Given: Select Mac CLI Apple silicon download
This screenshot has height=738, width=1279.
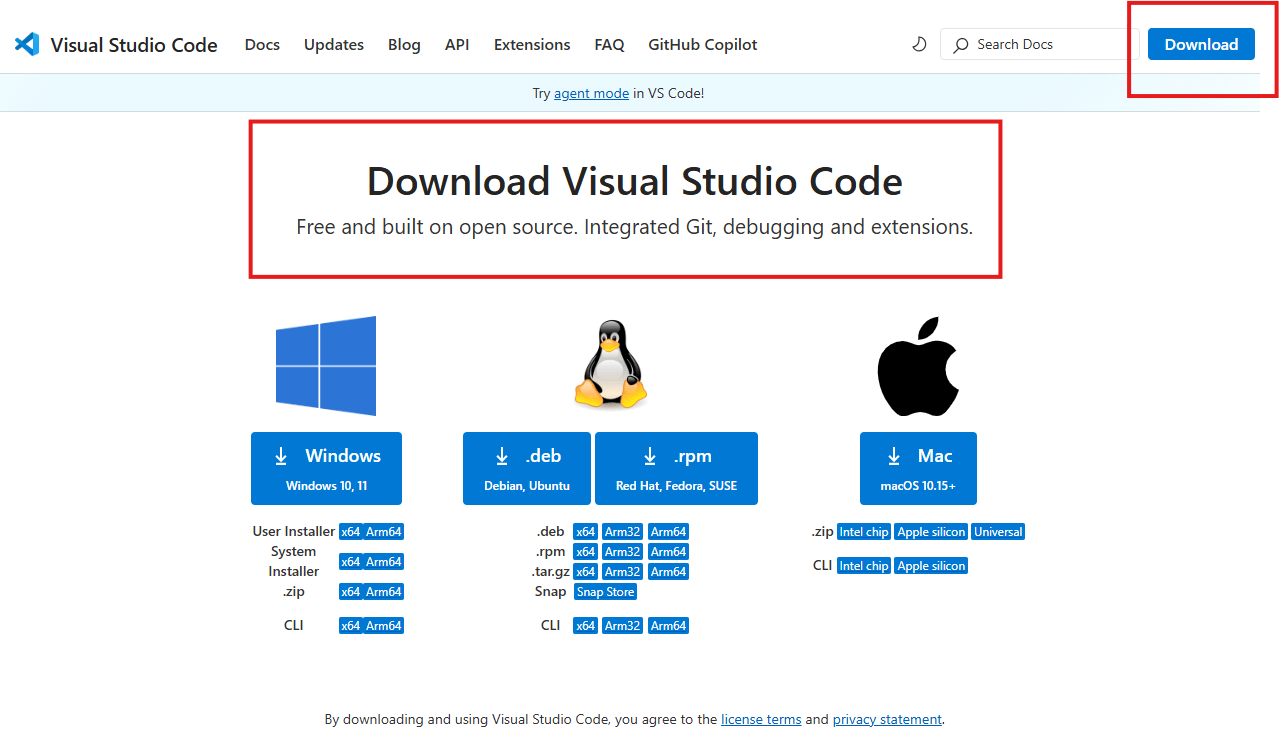Looking at the screenshot, I should coord(931,566).
